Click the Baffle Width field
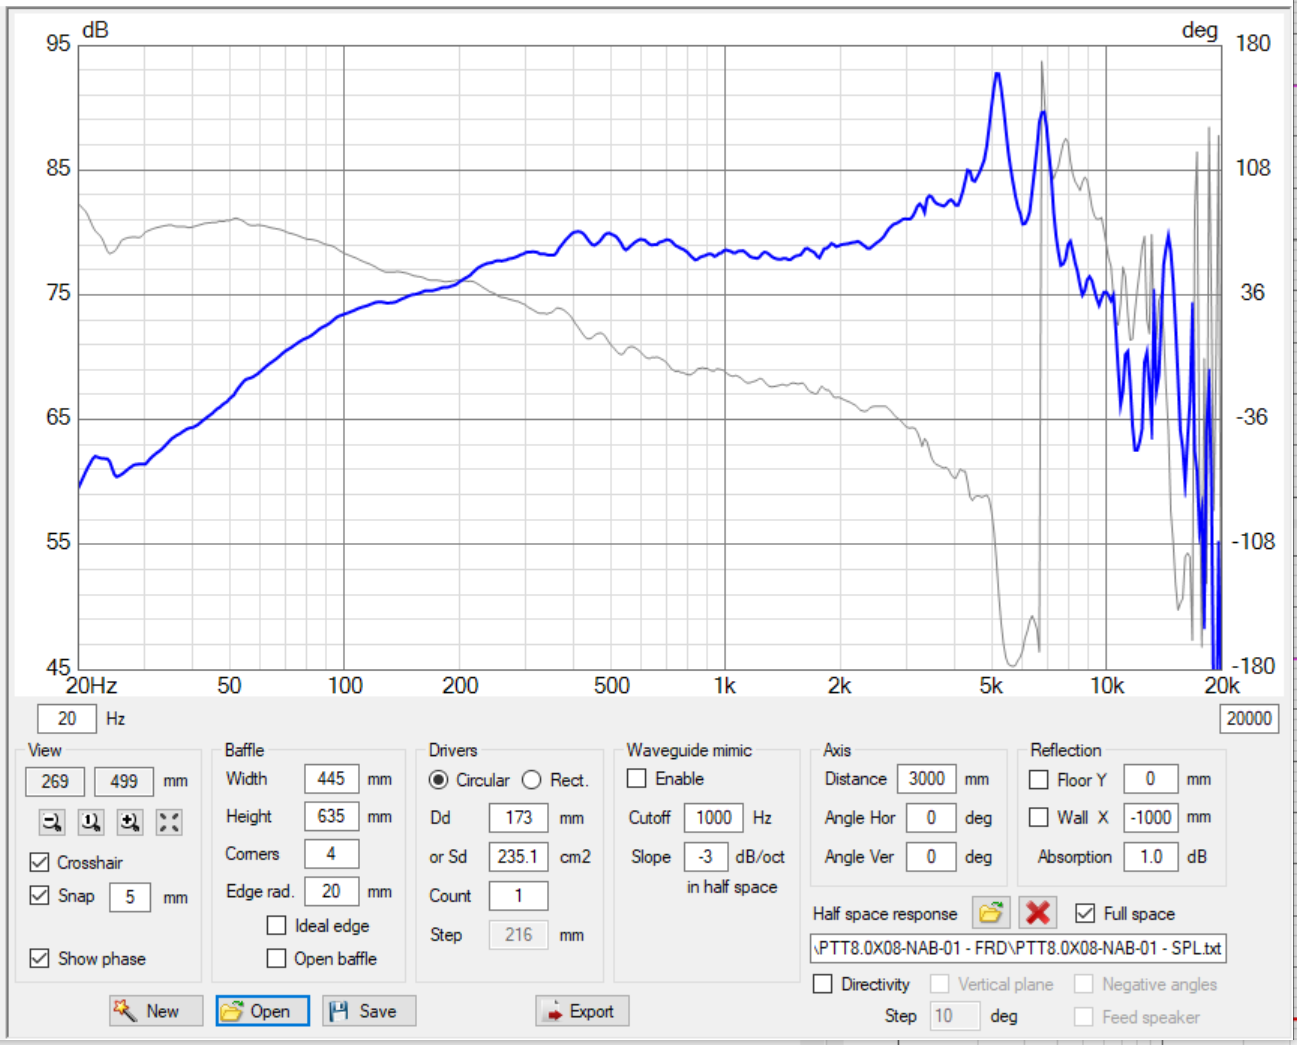The image size is (1297, 1045). click(x=331, y=778)
